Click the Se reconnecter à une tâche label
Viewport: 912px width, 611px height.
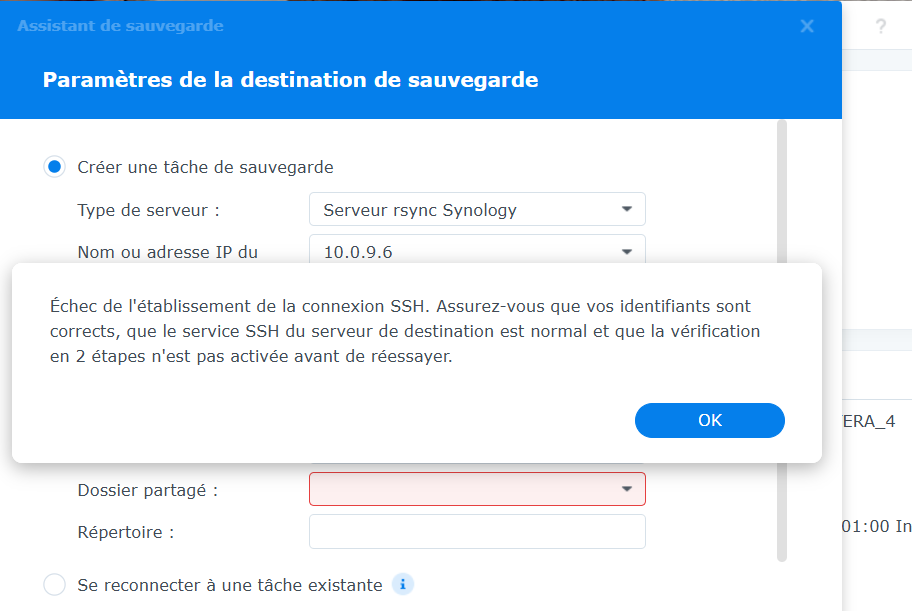[229, 585]
